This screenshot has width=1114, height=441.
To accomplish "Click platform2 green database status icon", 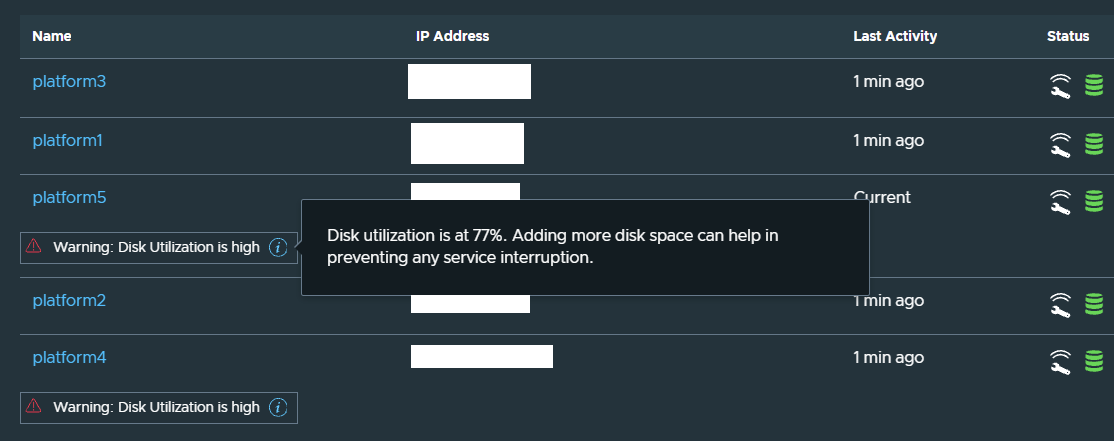I will point(1094,305).
